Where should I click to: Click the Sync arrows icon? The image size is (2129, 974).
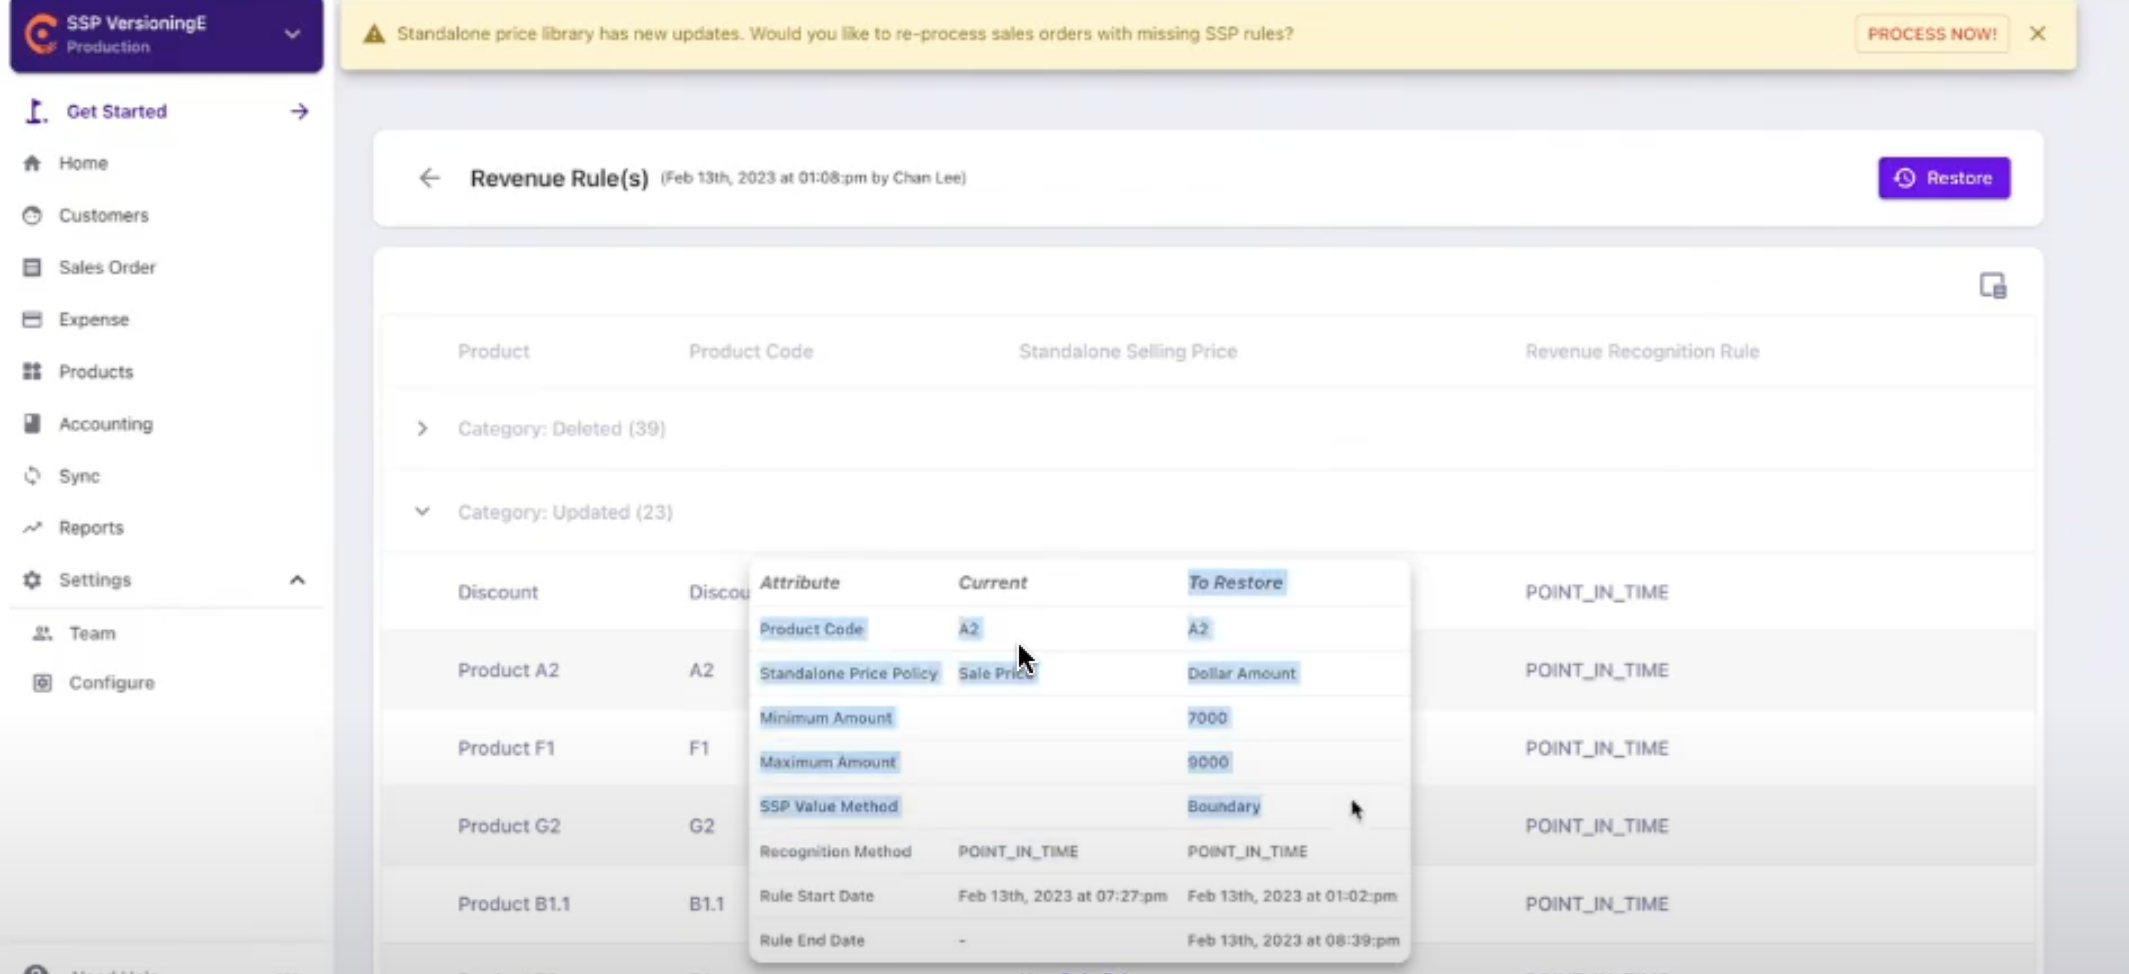click(x=32, y=475)
